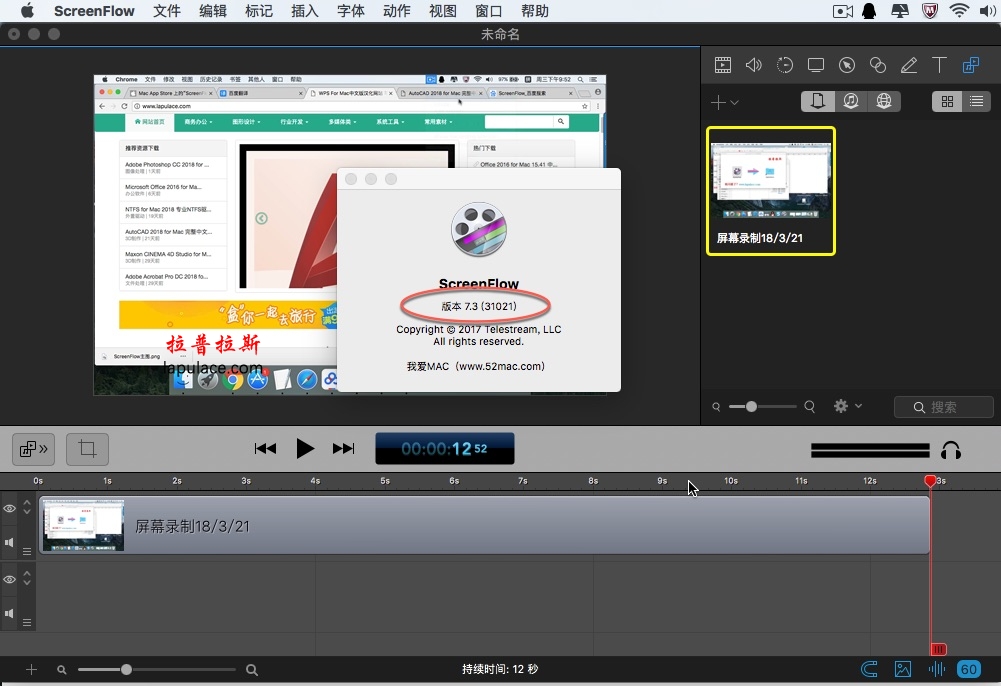Hide the 屏幕录制18/3/21 track with eye icon
This screenshot has height=686, width=1001.
click(10, 509)
